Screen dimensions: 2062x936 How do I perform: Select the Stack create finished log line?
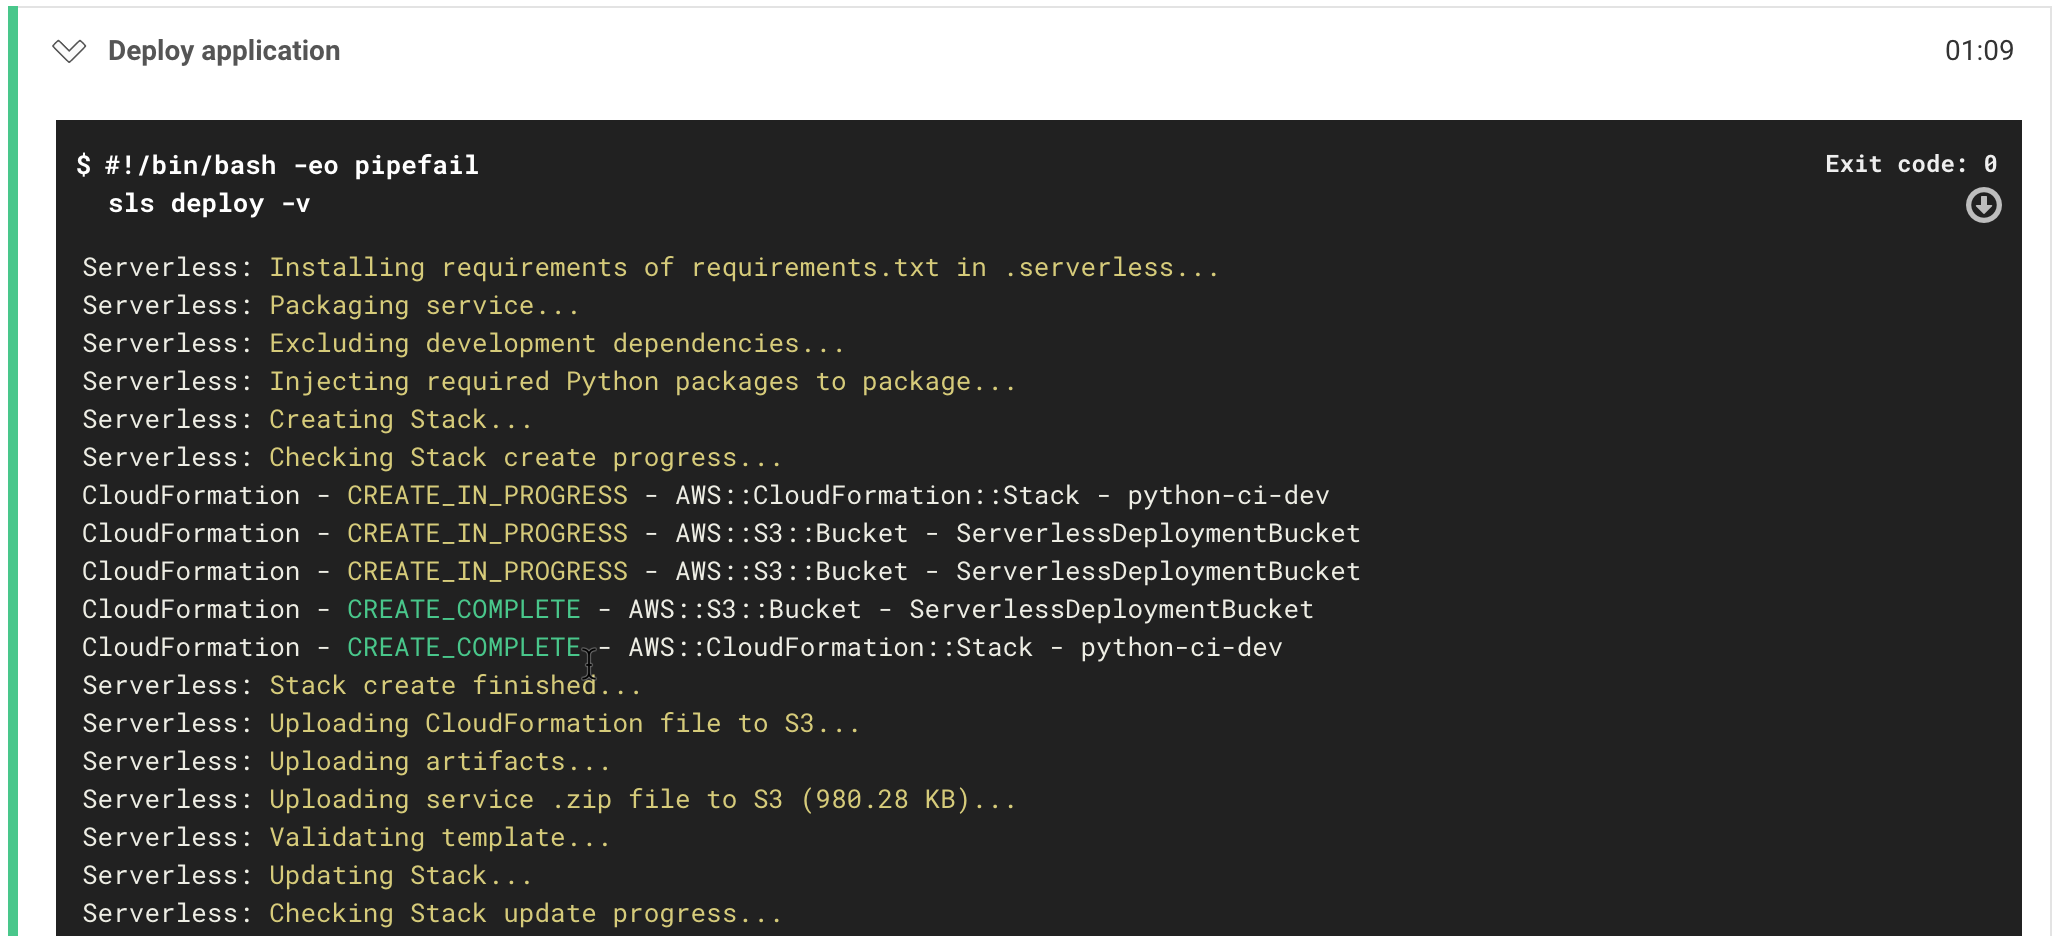pos(362,685)
